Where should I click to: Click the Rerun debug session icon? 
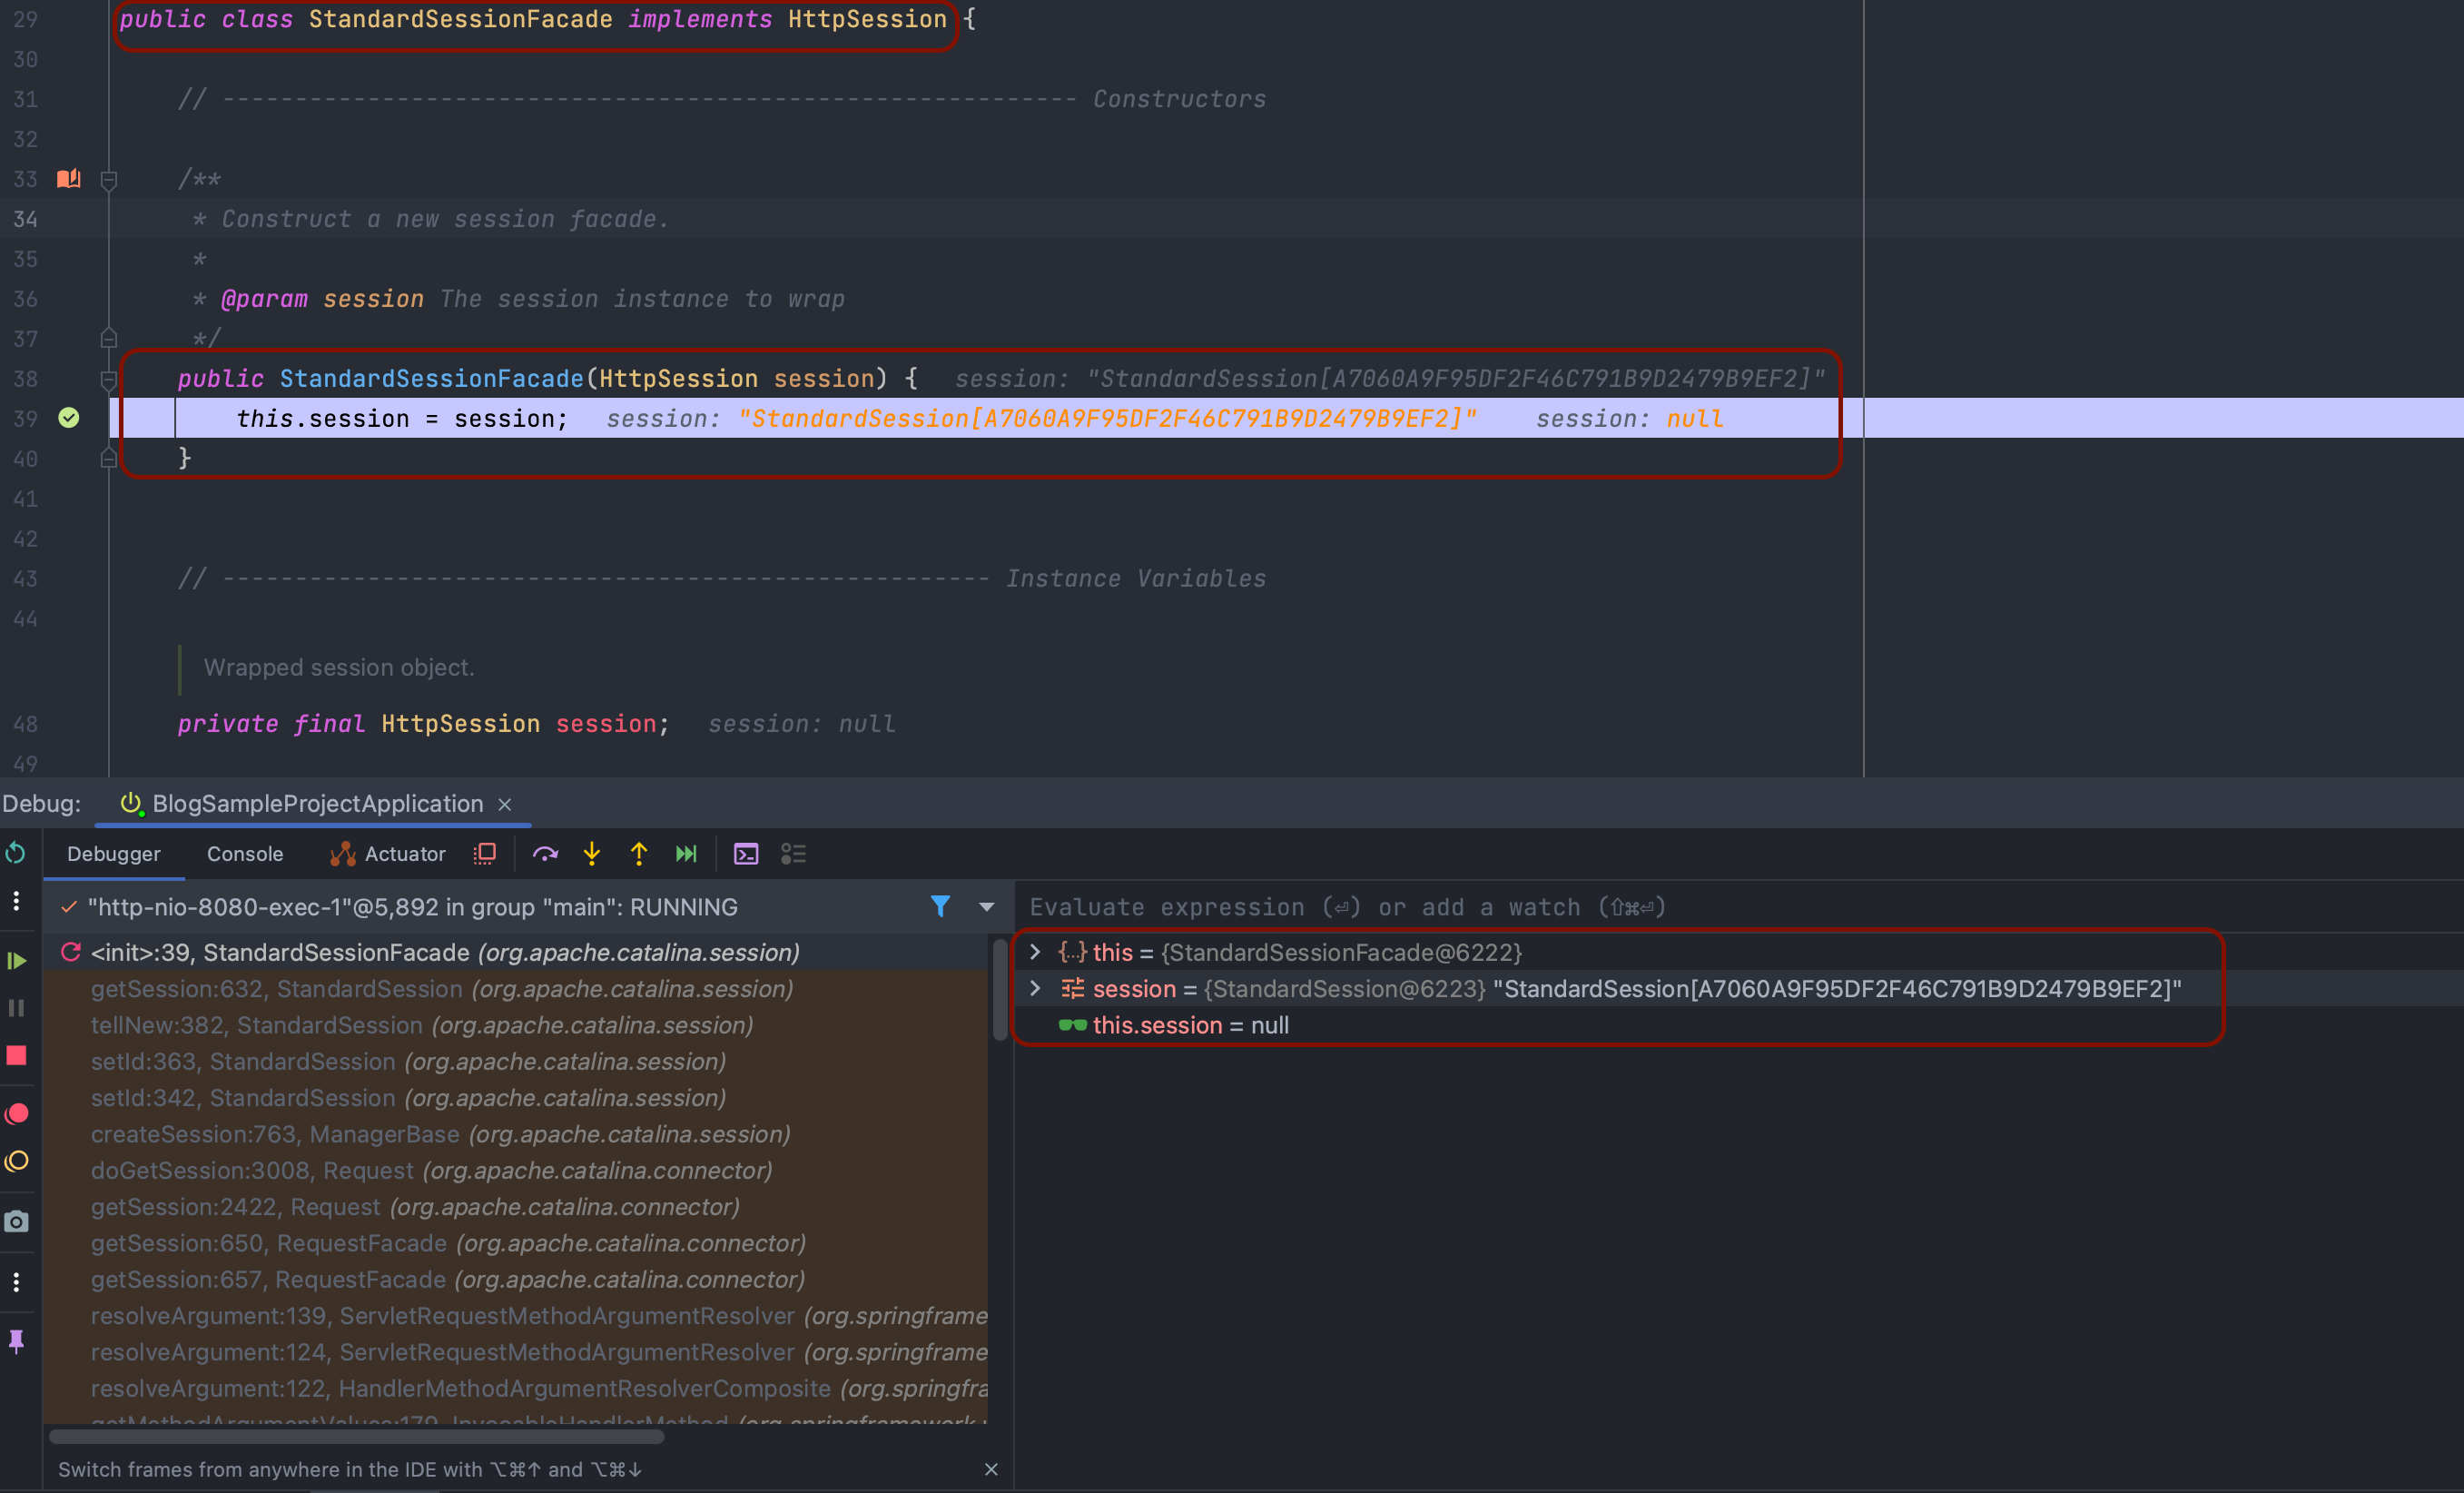click(x=16, y=853)
